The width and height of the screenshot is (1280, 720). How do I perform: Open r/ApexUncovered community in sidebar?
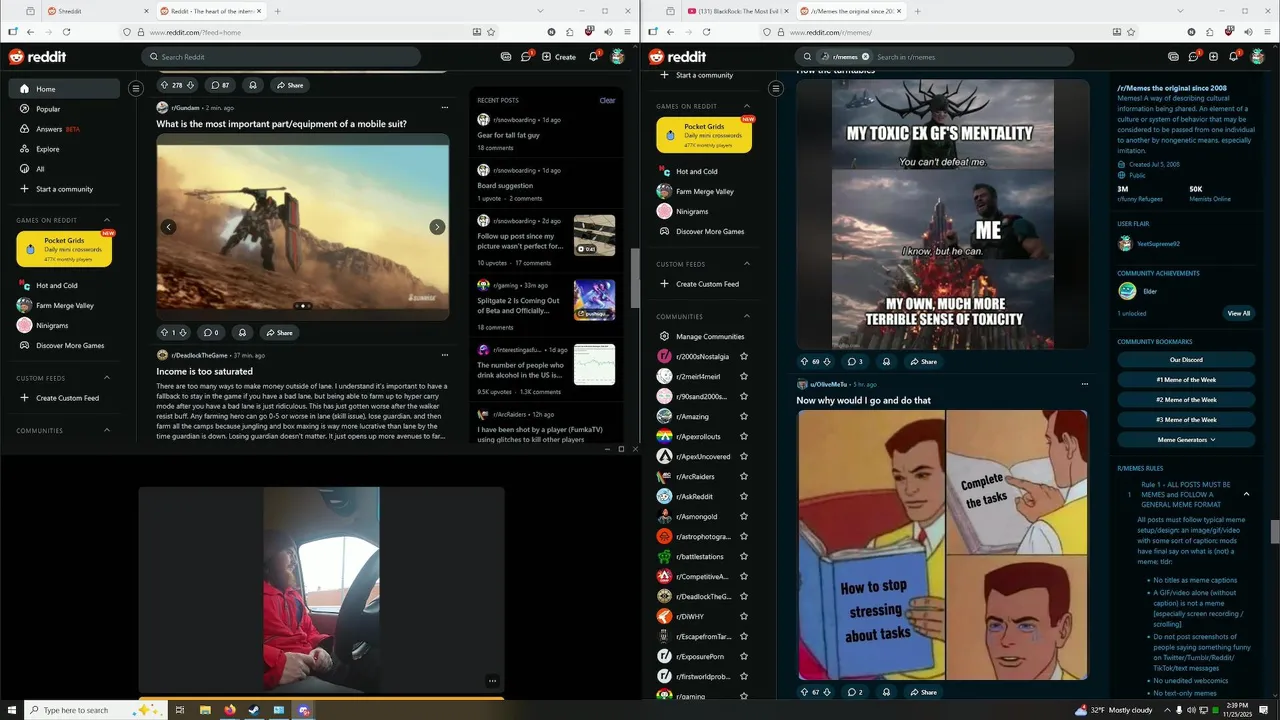point(703,457)
